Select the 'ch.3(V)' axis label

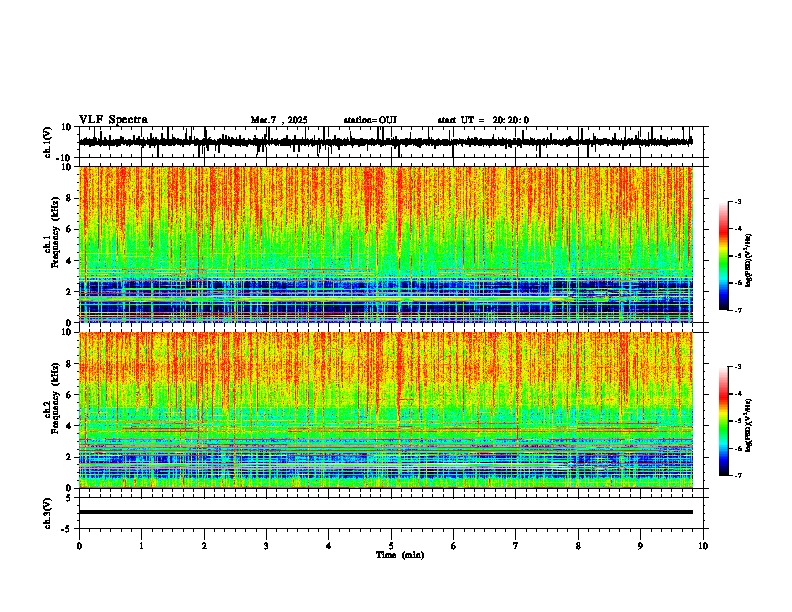pyautogui.click(x=48, y=513)
